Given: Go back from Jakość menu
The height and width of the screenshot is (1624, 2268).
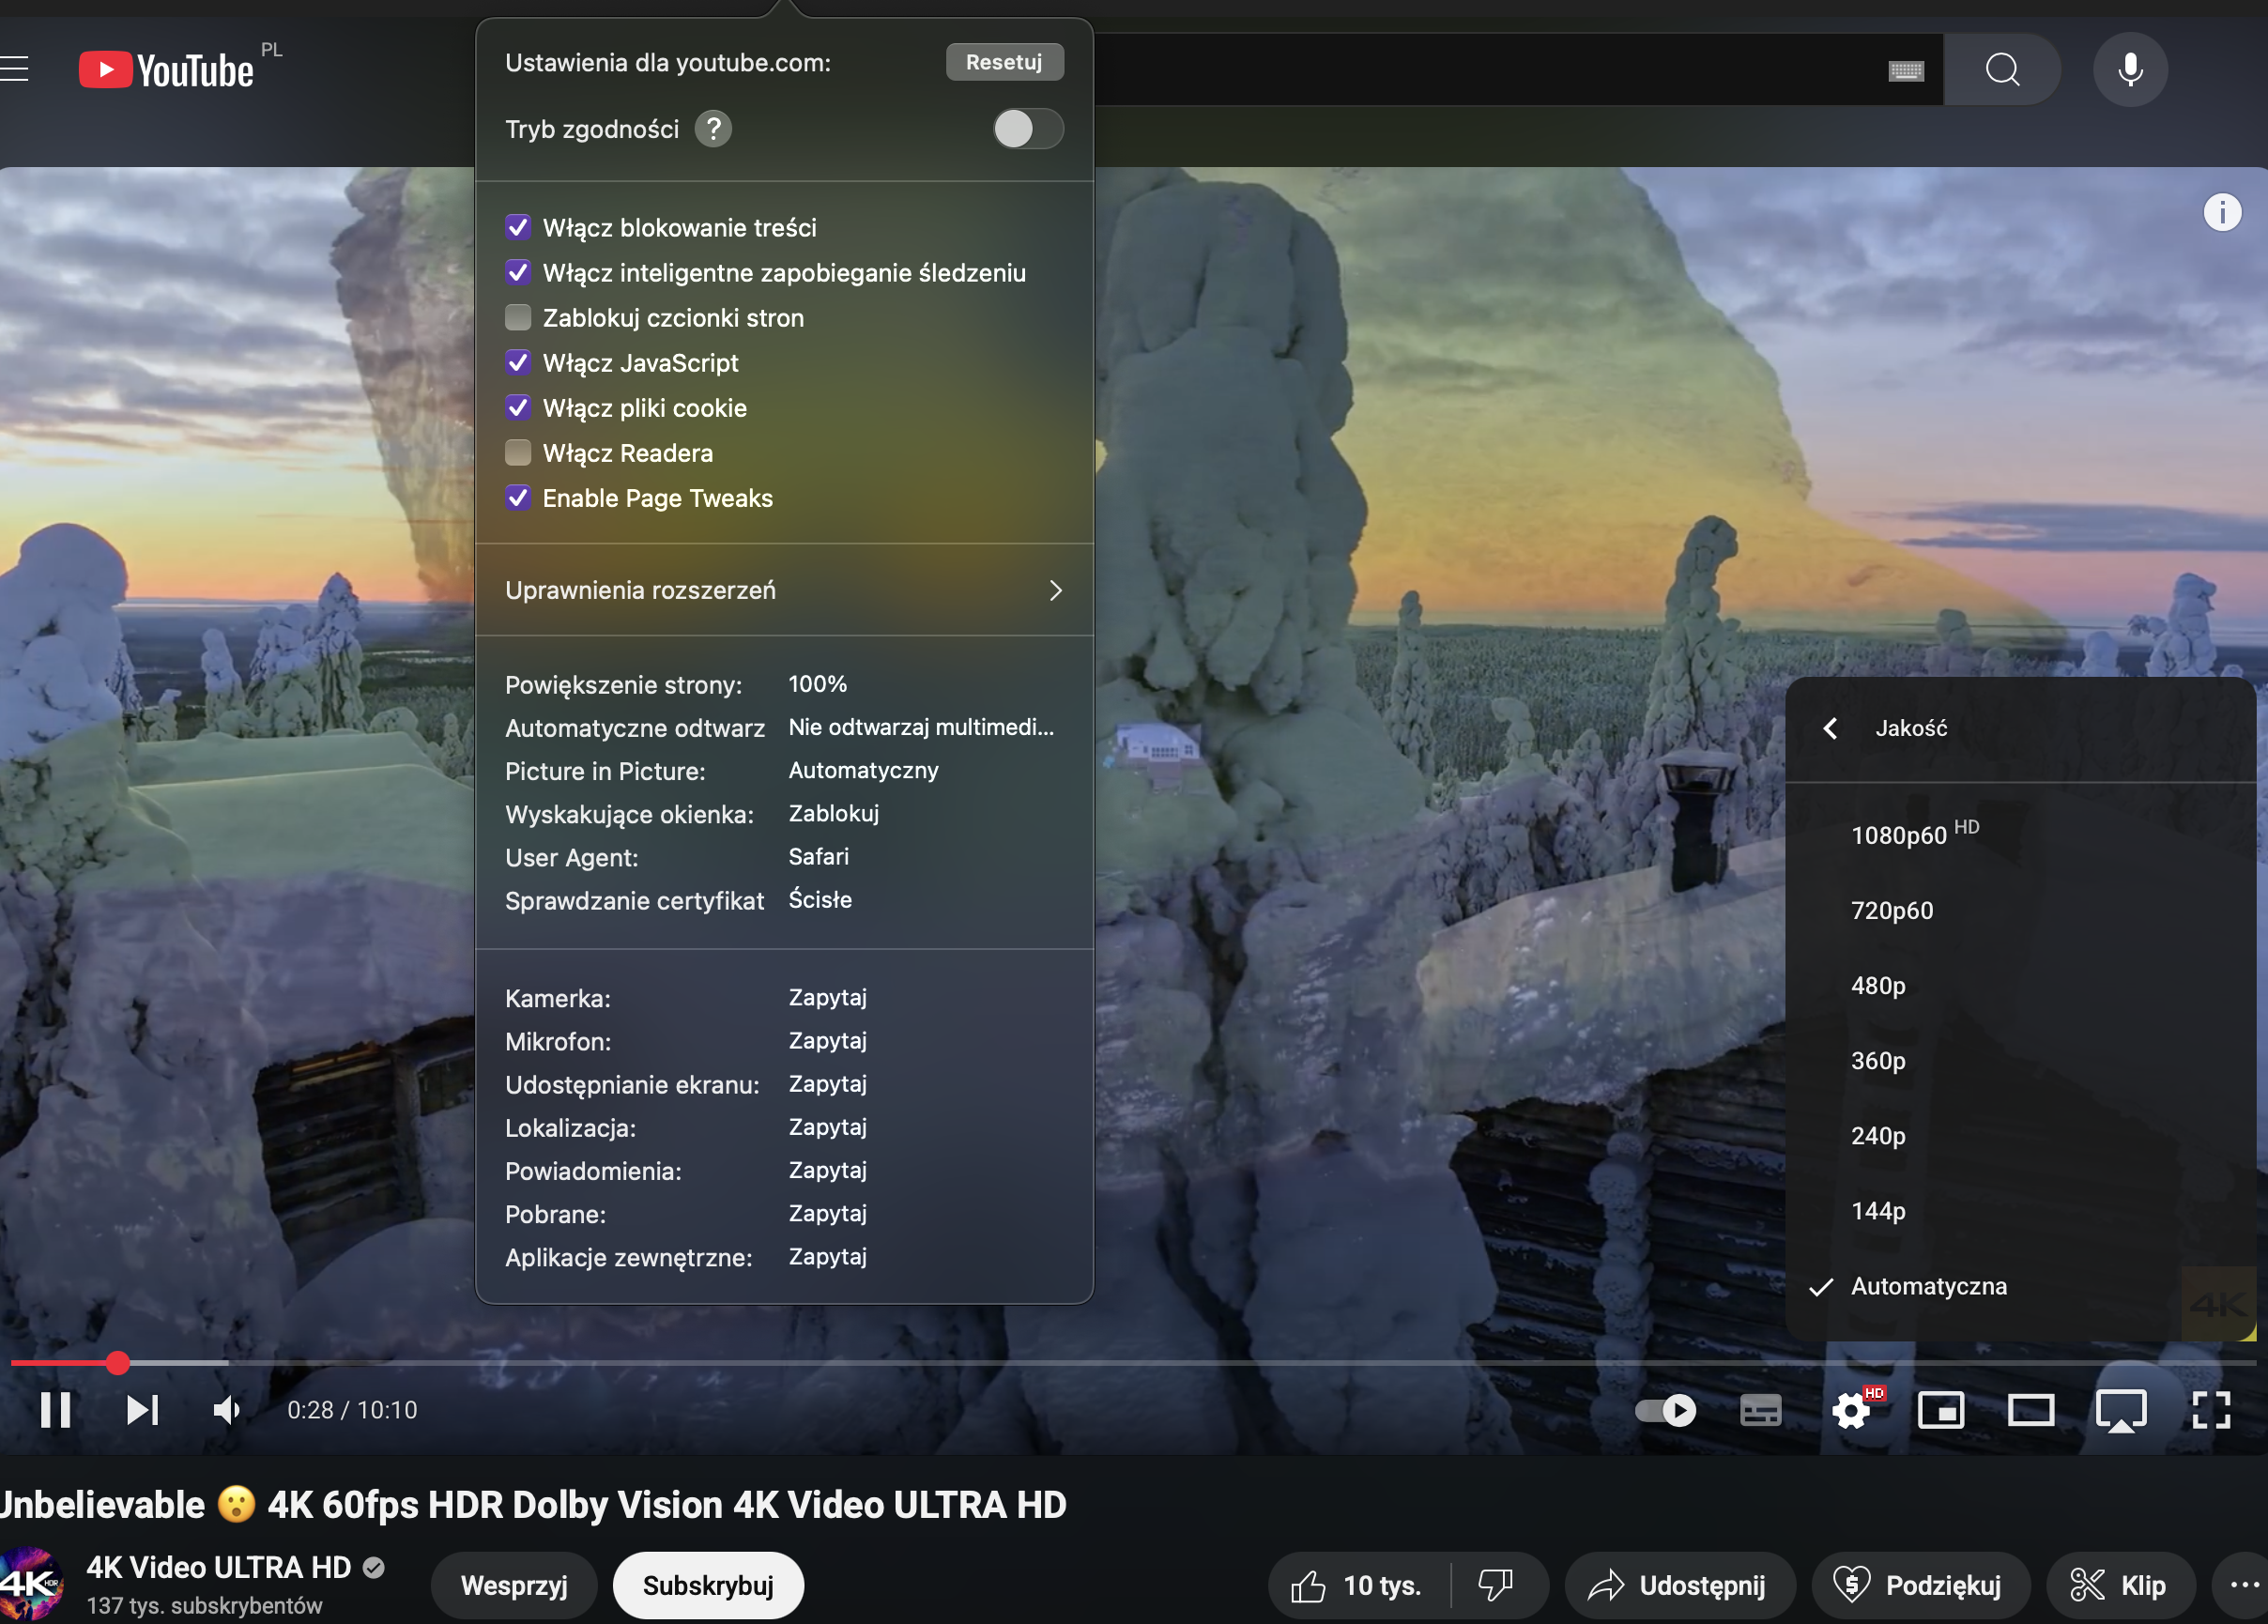Looking at the screenshot, I should click(1830, 728).
